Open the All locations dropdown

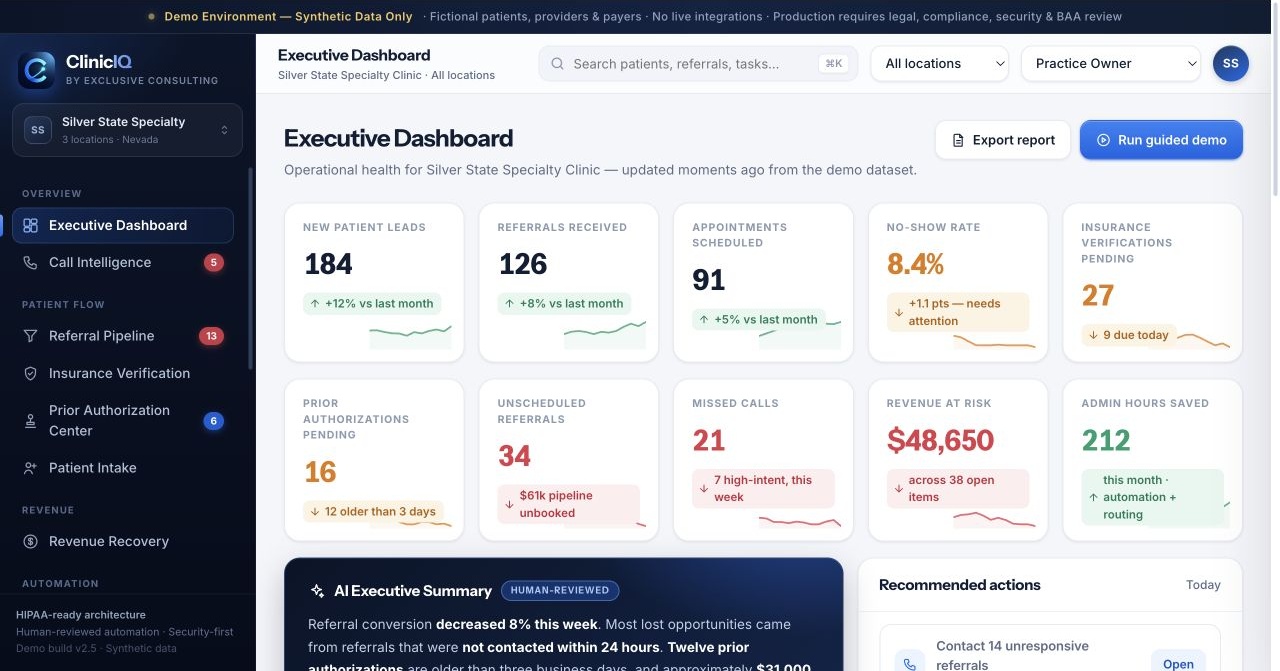940,63
